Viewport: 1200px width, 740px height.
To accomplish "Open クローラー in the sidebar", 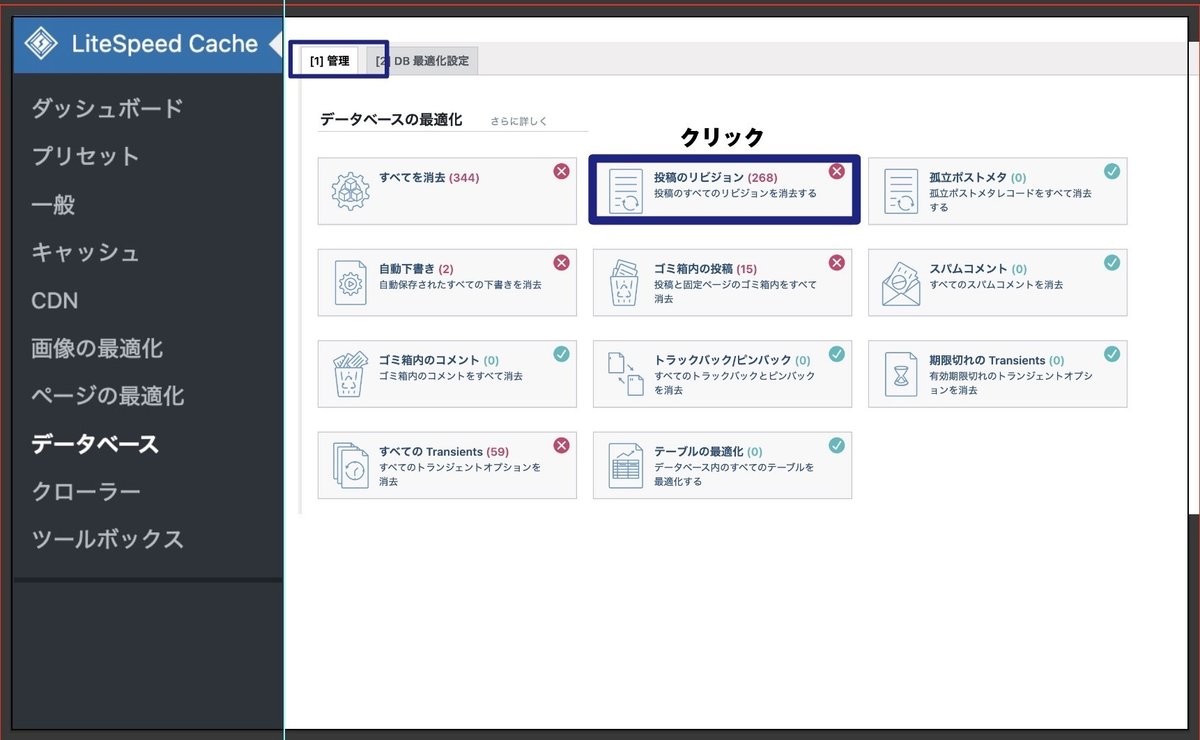I will click(85, 492).
